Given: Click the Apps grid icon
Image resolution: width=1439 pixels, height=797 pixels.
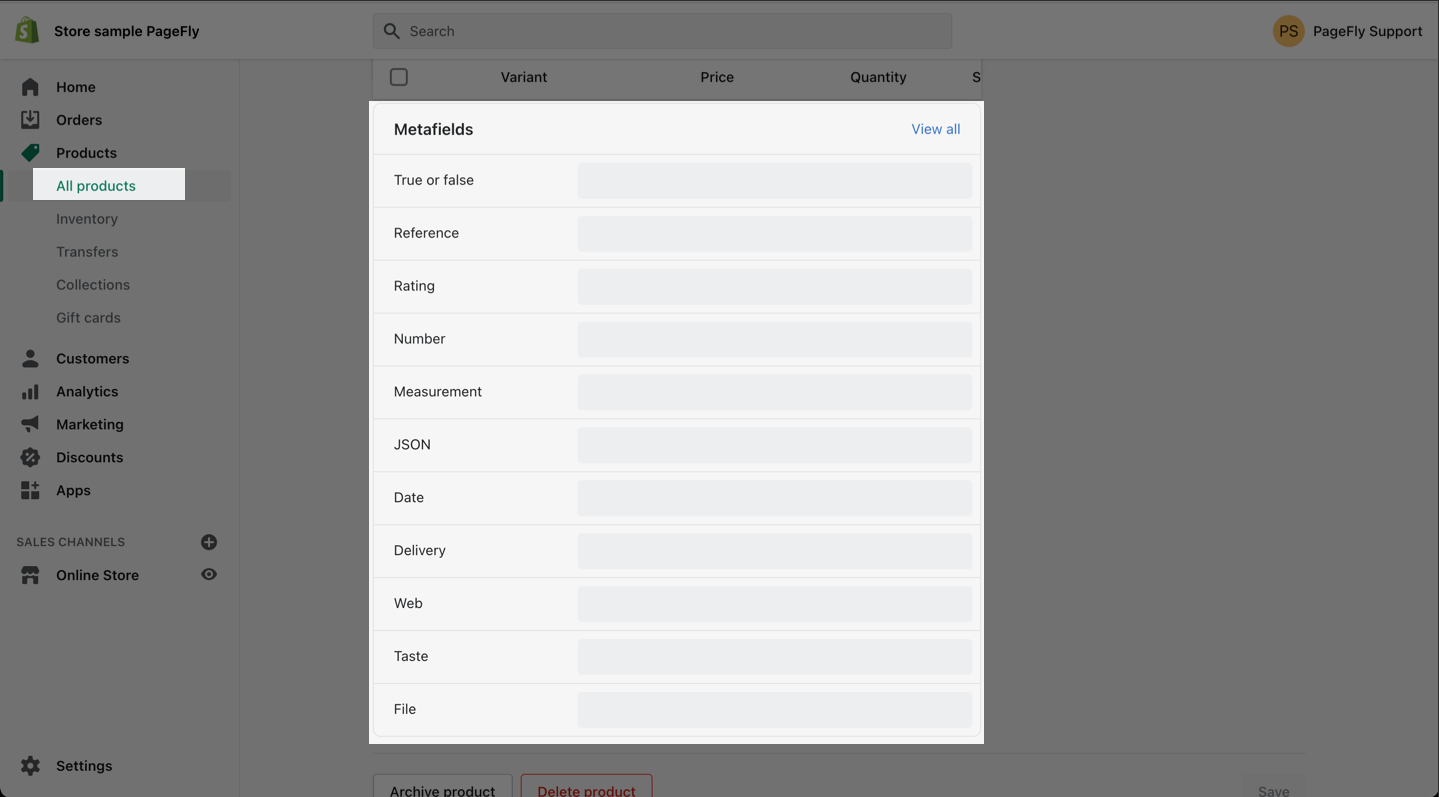Looking at the screenshot, I should click(30, 490).
